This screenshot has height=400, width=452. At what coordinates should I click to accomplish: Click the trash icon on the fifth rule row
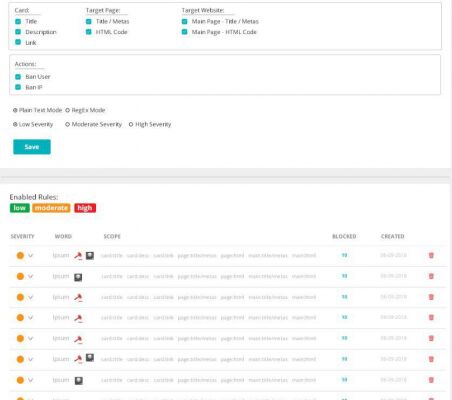point(431,338)
